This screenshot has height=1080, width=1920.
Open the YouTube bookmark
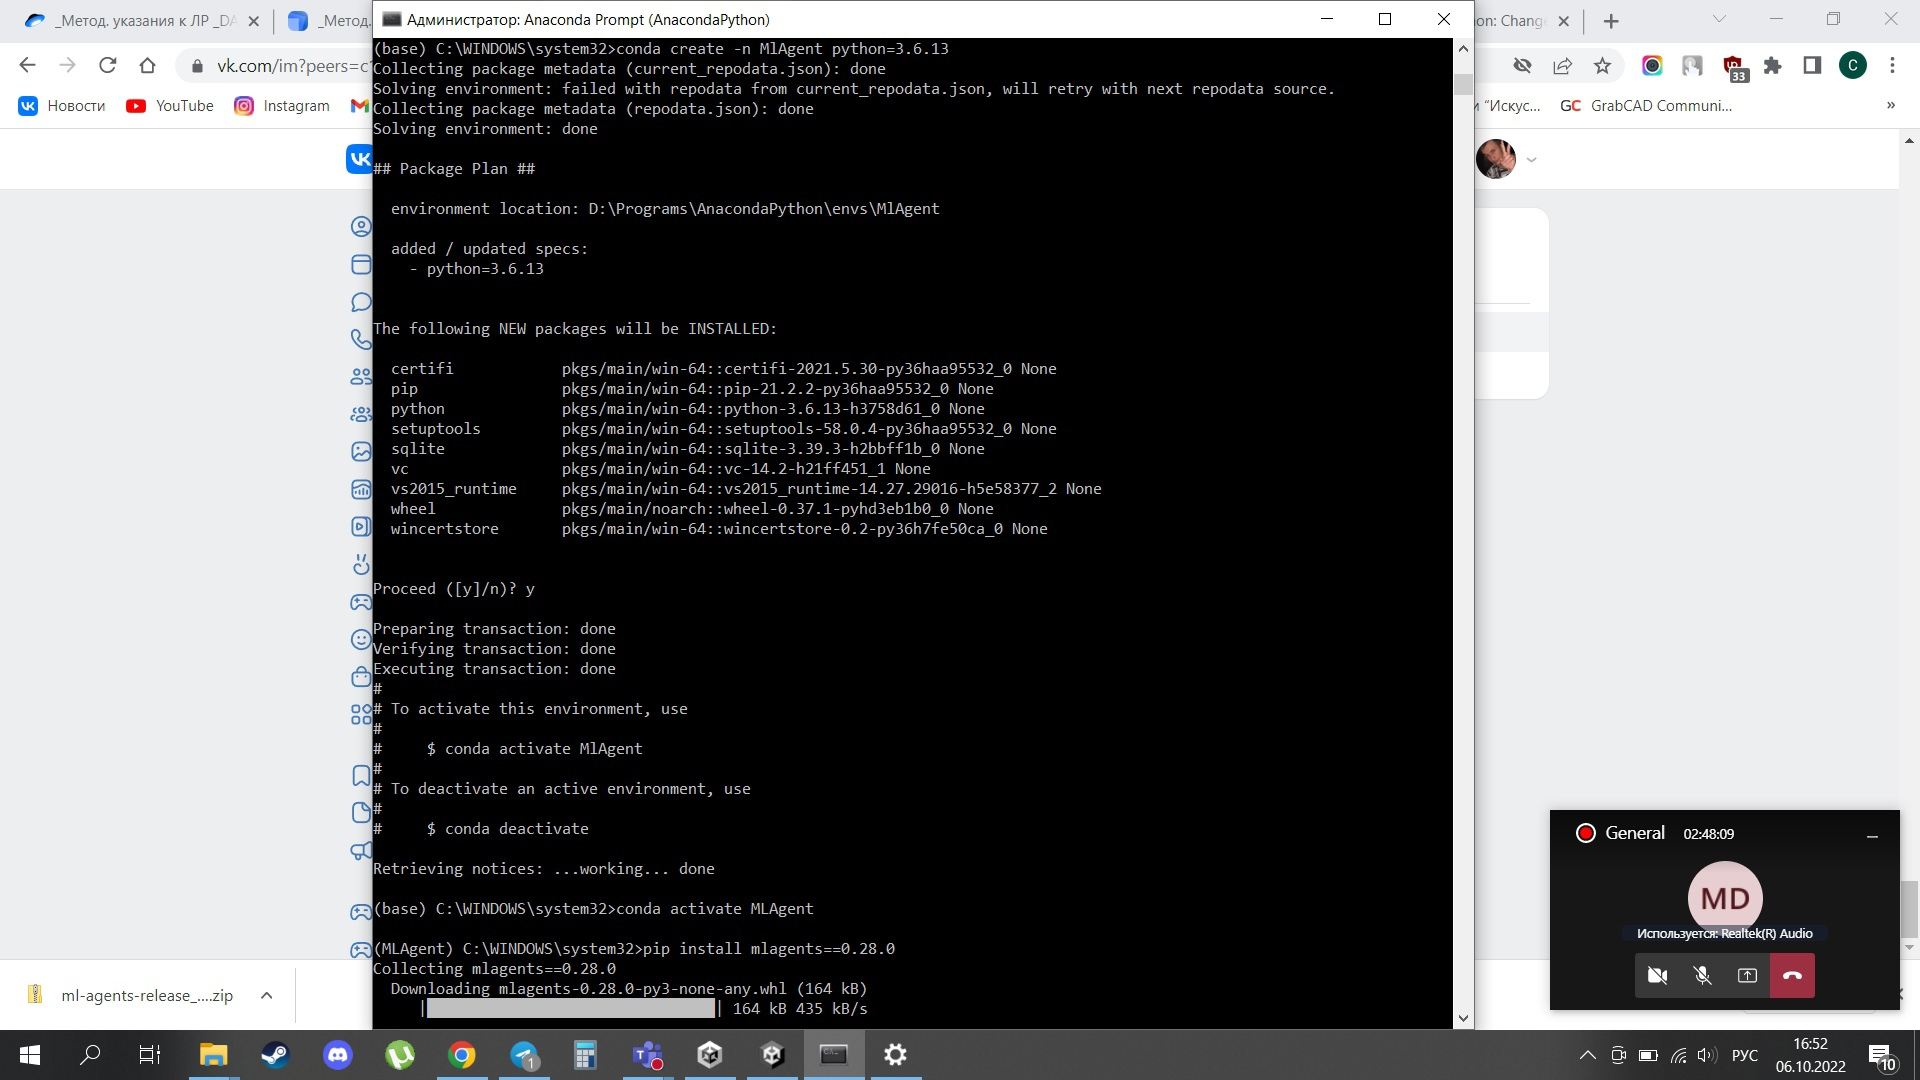pyautogui.click(x=170, y=106)
